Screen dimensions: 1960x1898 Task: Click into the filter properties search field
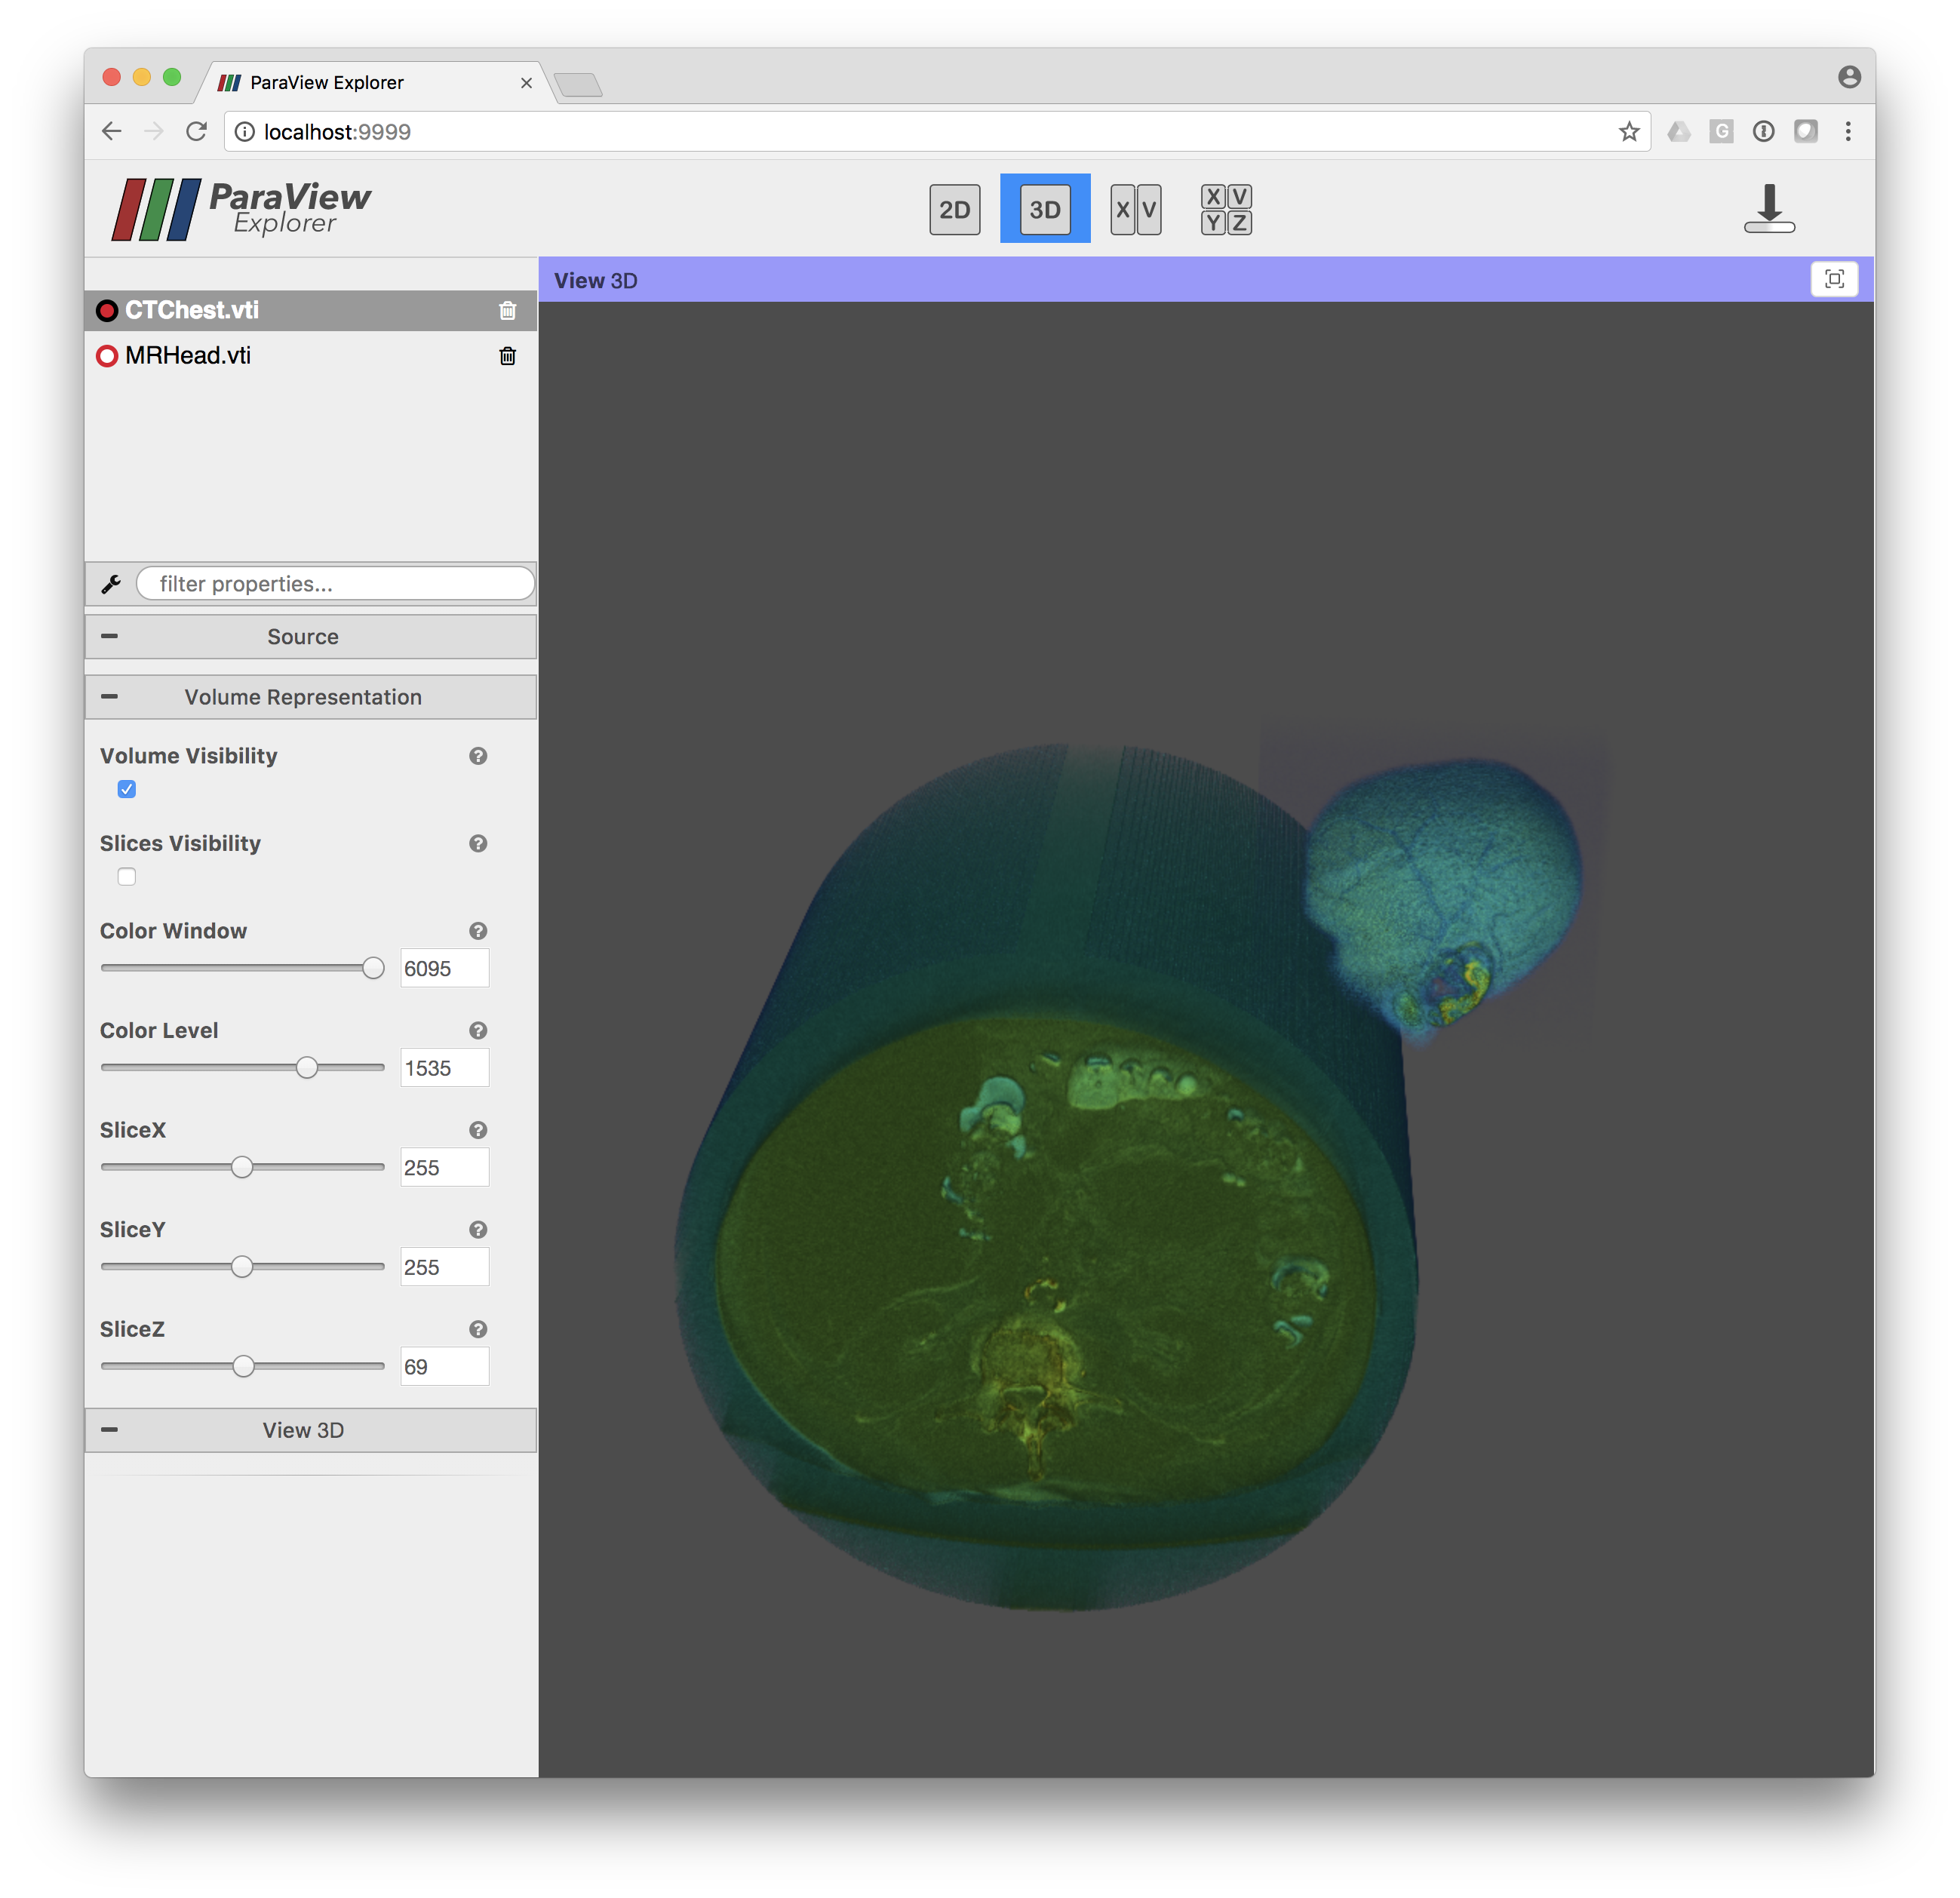(335, 584)
